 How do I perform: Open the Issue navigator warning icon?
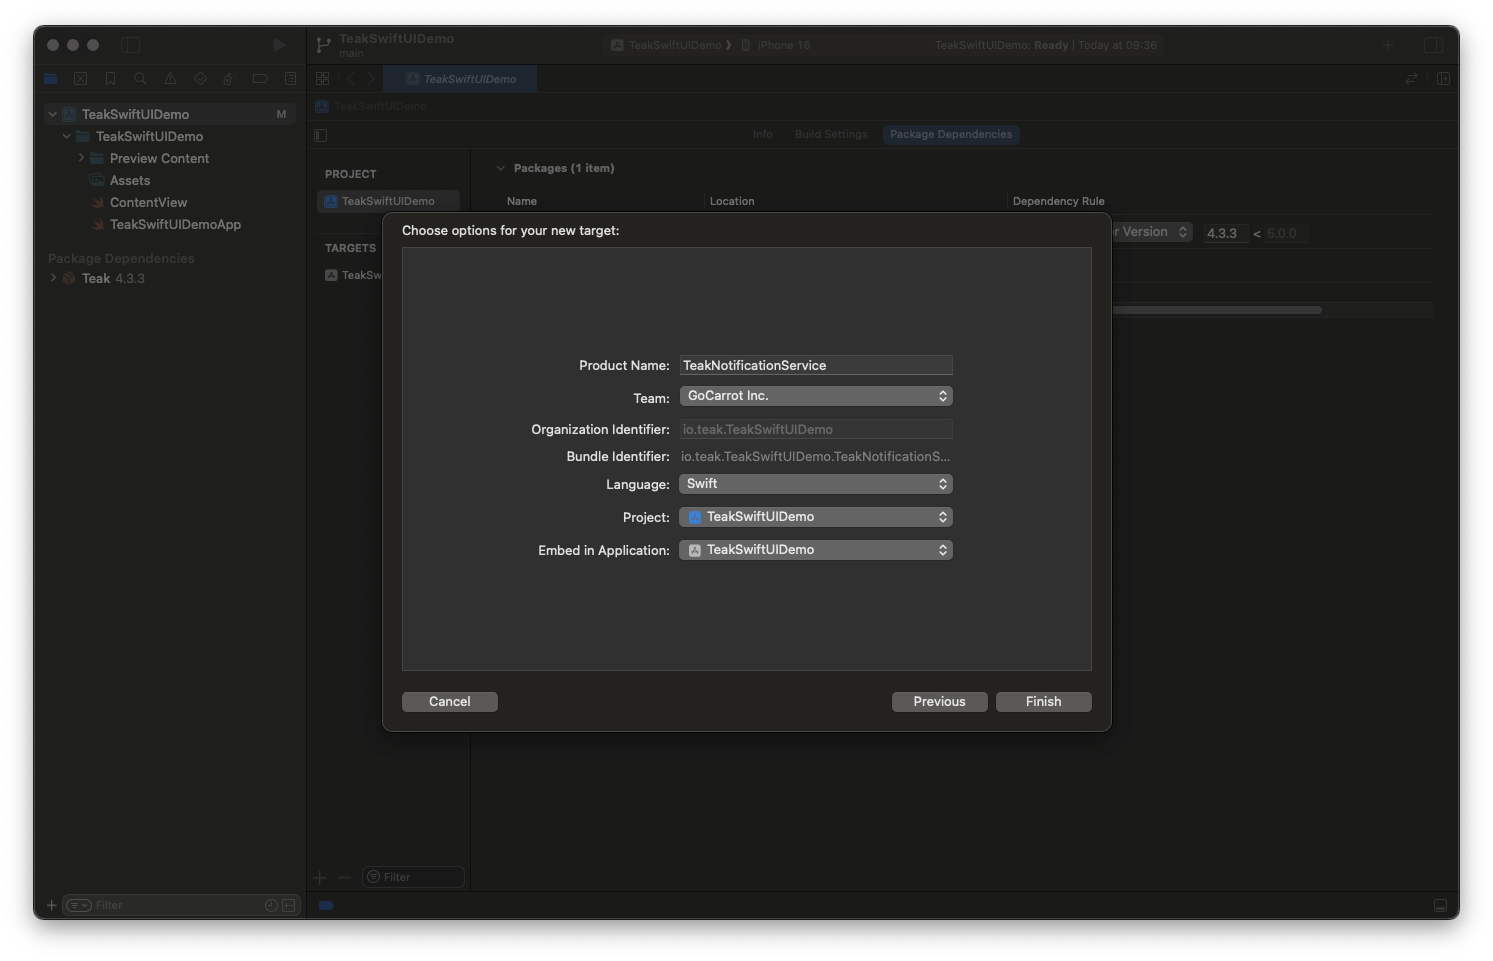point(171,79)
